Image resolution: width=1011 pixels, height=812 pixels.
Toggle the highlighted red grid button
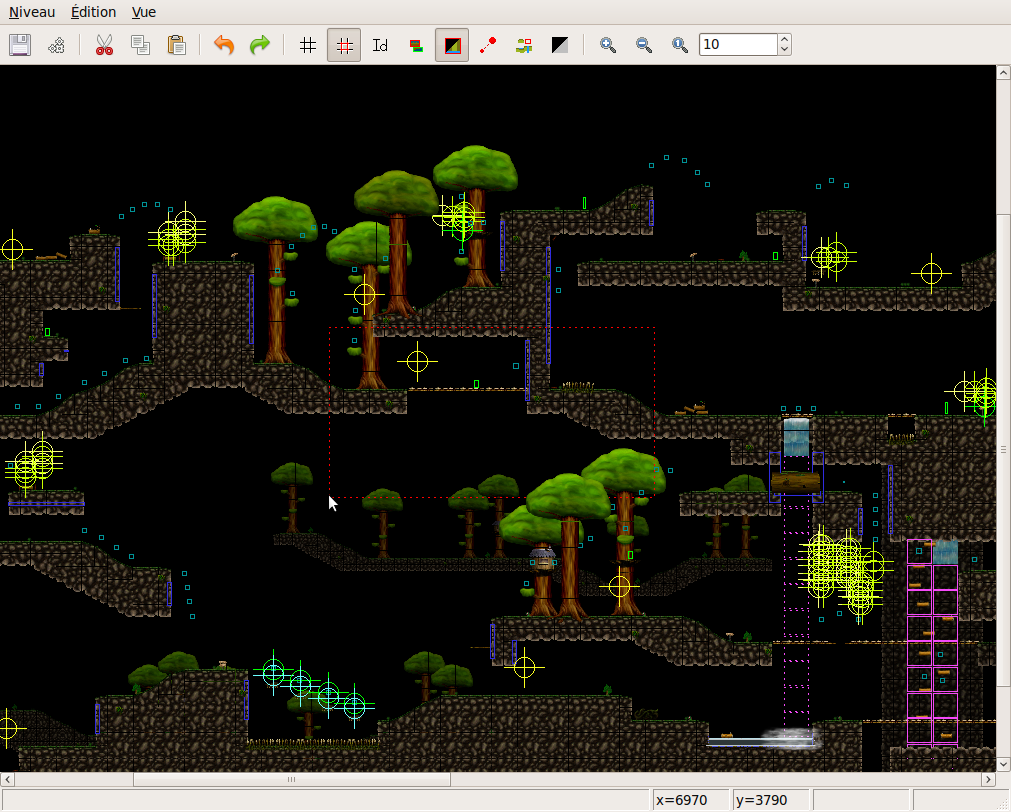(x=344, y=45)
